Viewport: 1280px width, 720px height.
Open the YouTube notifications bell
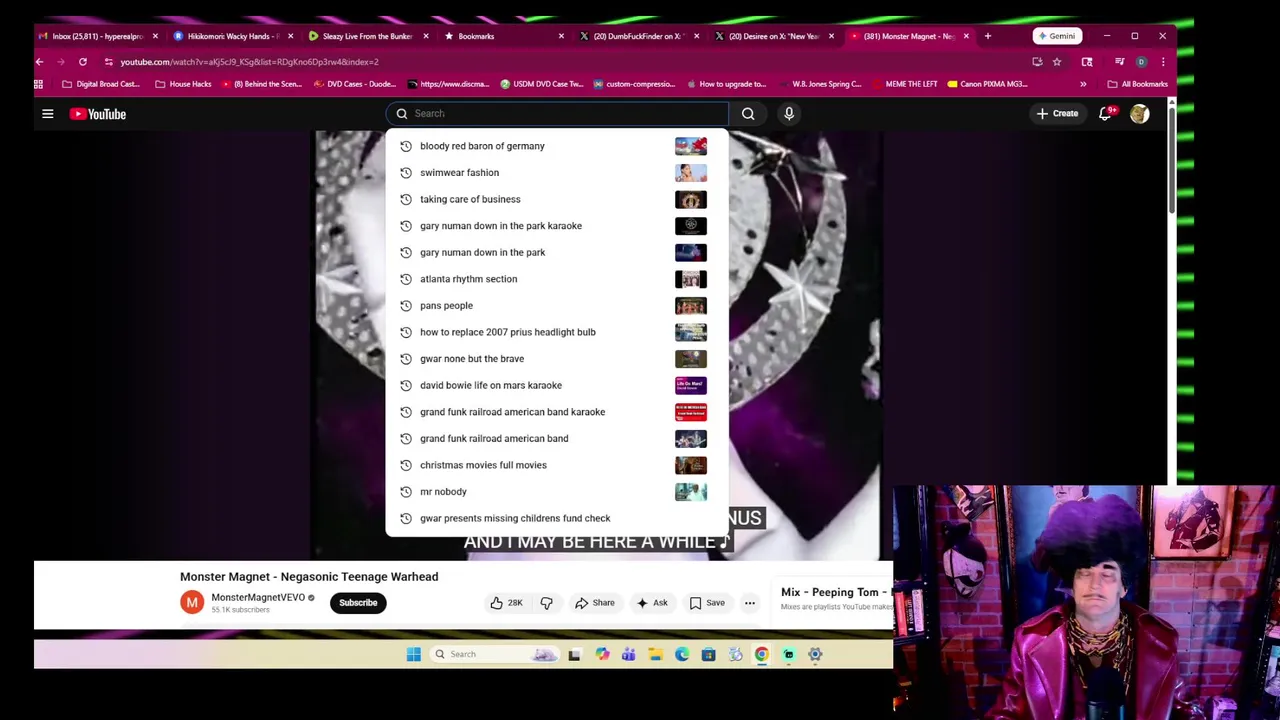[x=1105, y=114]
